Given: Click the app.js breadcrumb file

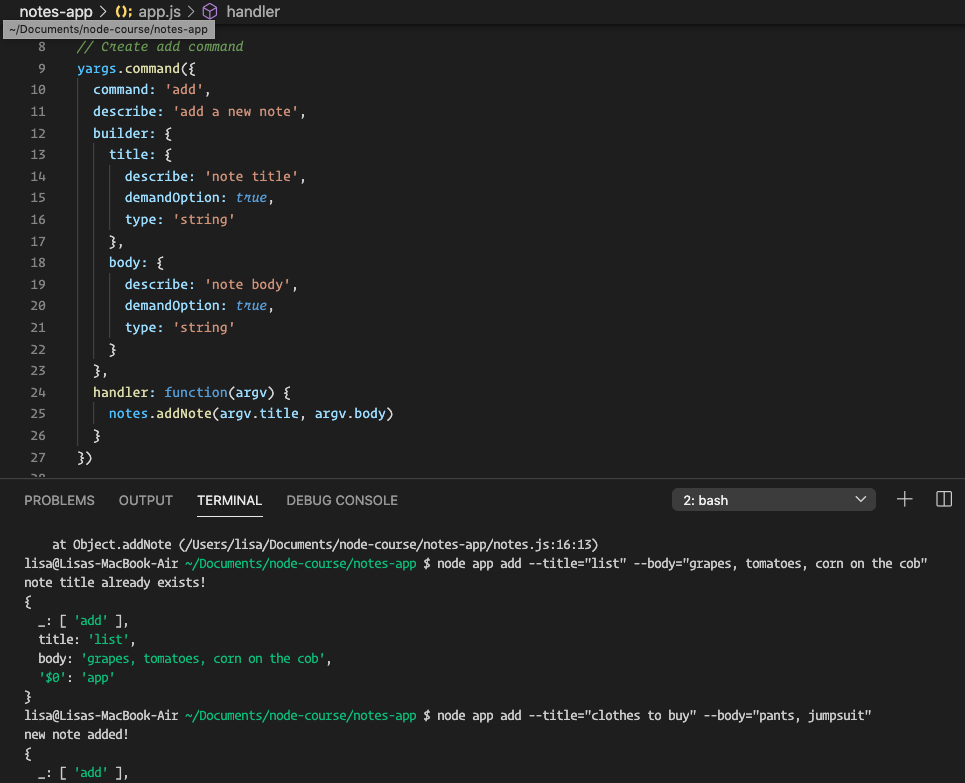Looking at the screenshot, I should coord(159,12).
